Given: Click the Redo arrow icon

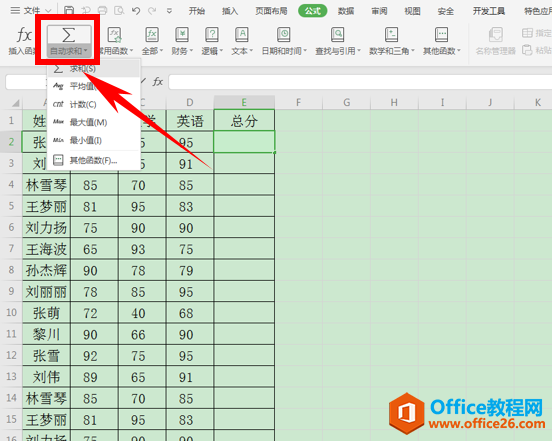Looking at the screenshot, I should click(x=152, y=11).
